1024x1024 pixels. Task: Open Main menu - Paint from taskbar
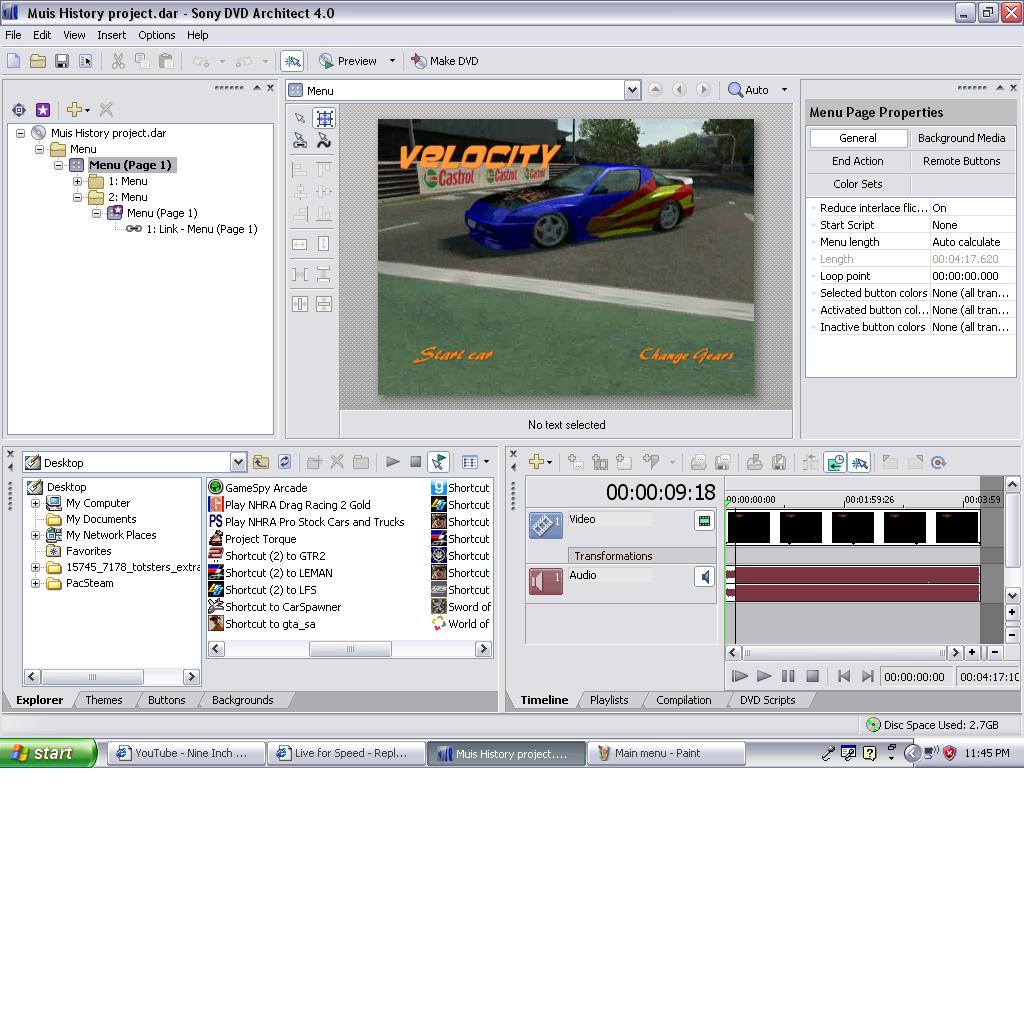coord(666,754)
